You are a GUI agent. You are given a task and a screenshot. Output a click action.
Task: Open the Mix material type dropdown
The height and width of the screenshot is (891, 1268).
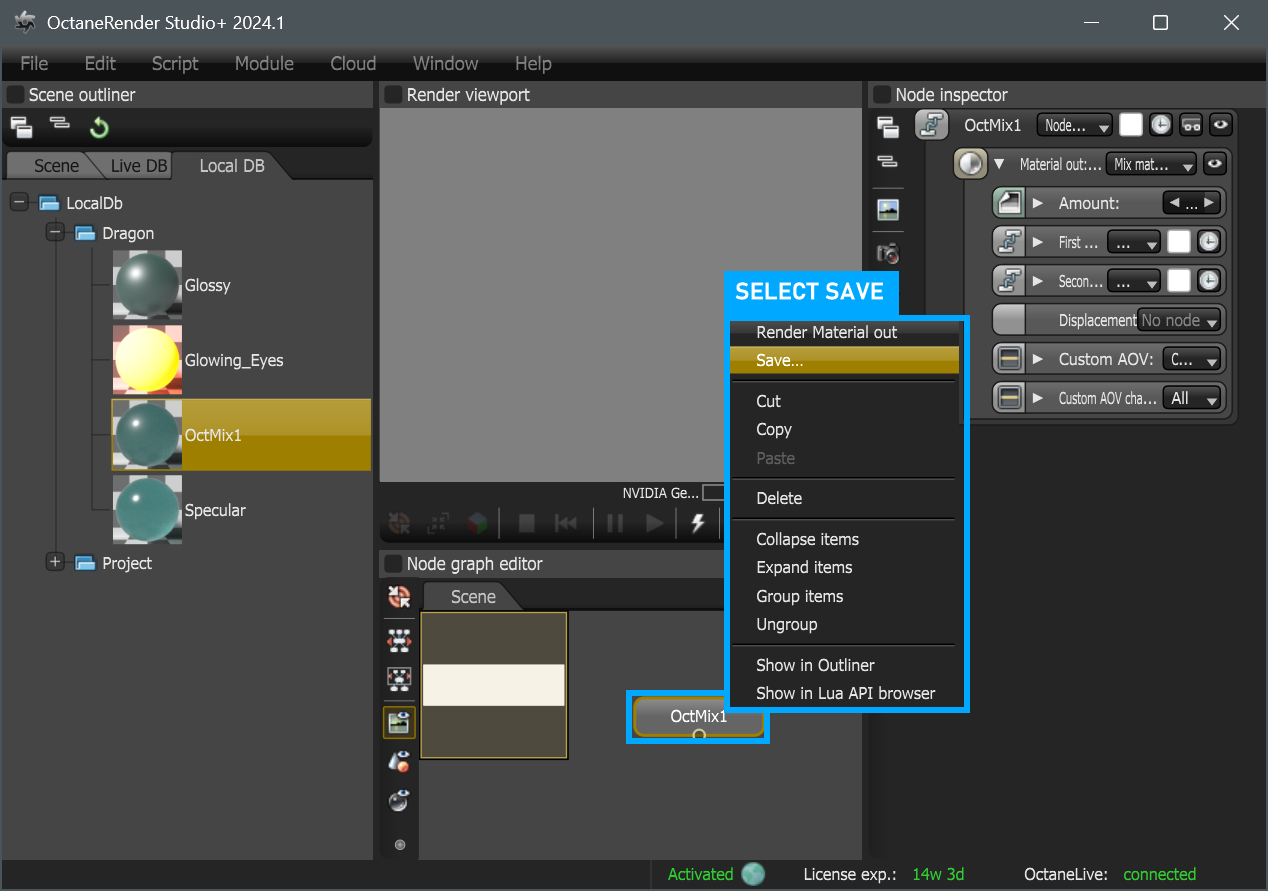(1151, 164)
